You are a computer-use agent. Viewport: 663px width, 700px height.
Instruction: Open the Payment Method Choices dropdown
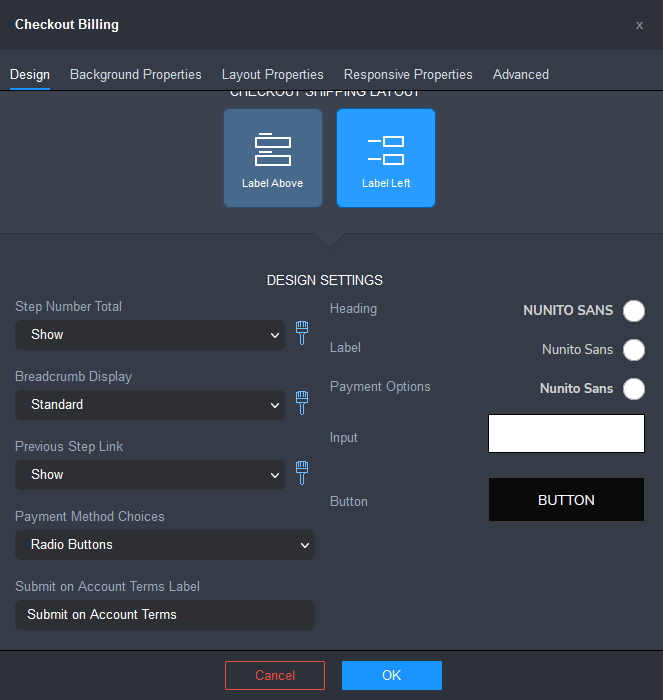point(165,545)
